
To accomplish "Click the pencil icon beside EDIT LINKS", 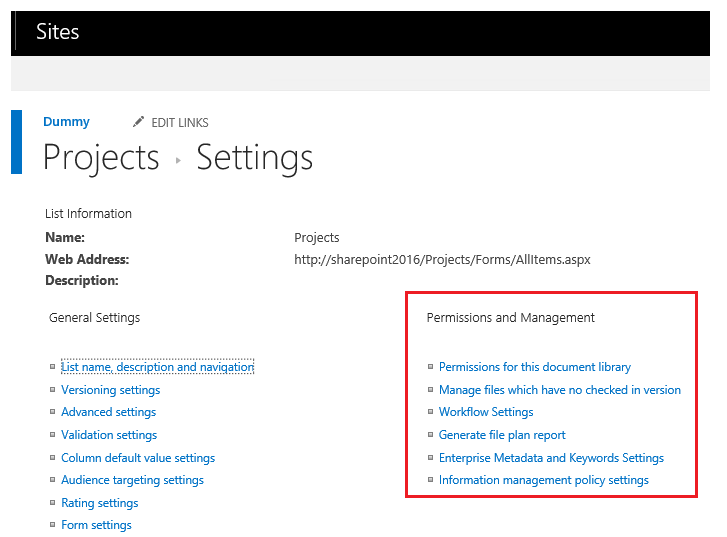I will 138,122.
